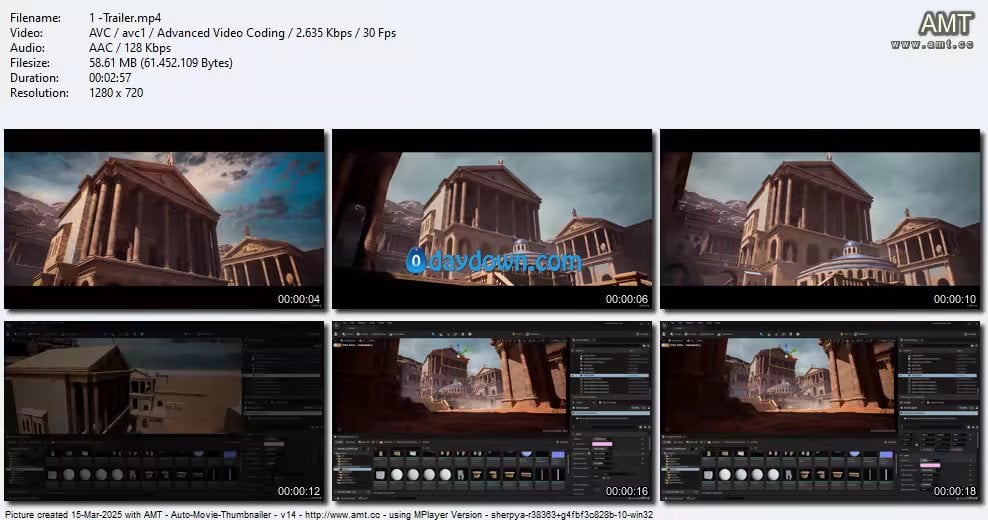Image resolution: width=988 pixels, height=520 pixels.
Task: Select the filename value 1 -Trailer.mp4
Action: tap(125, 18)
